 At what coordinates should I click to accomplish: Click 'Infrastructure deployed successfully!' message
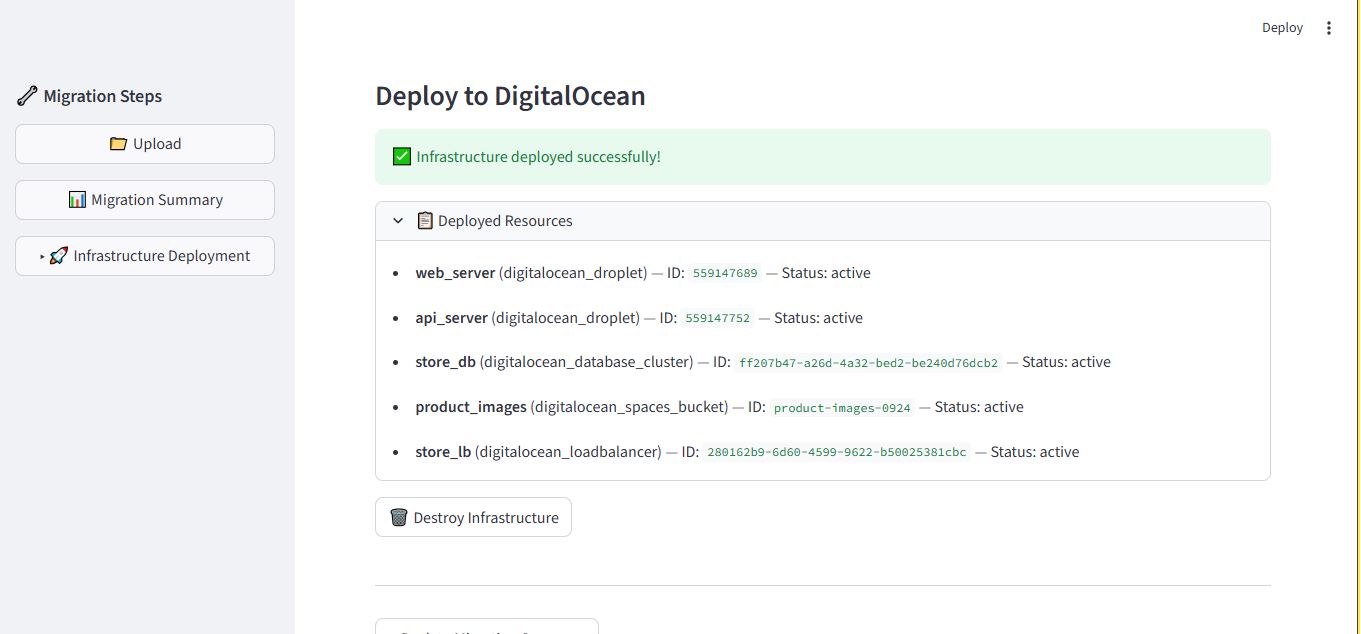coord(538,157)
